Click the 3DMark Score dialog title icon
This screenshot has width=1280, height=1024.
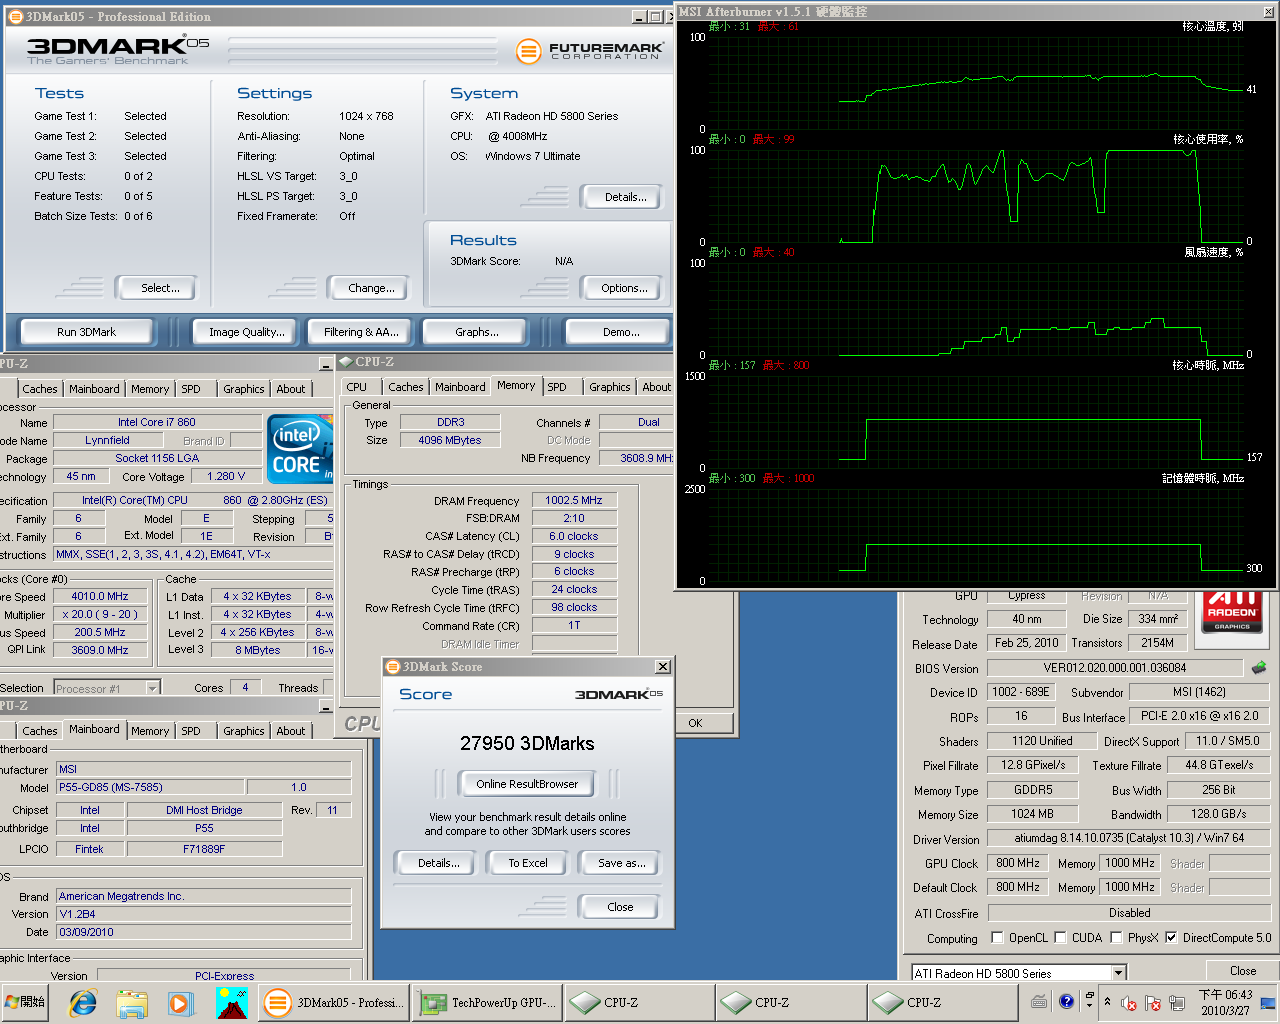coord(393,666)
